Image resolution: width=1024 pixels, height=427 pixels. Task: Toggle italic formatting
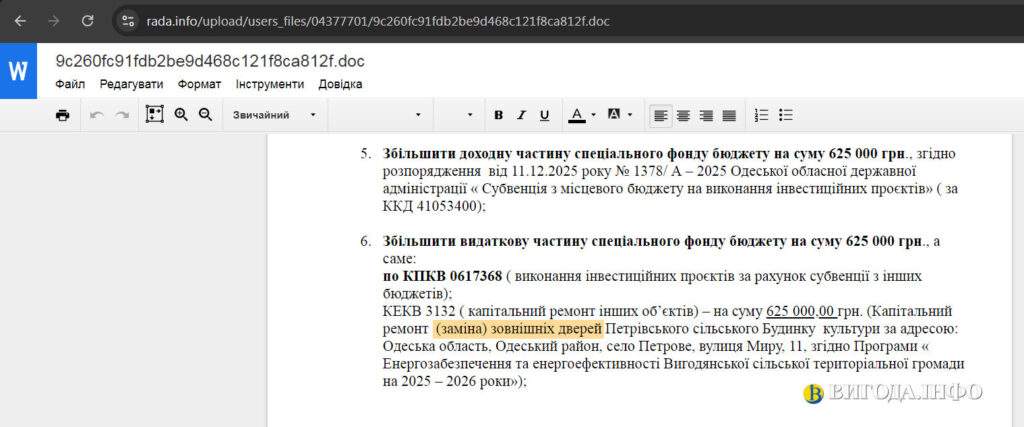tap(521, 115)
